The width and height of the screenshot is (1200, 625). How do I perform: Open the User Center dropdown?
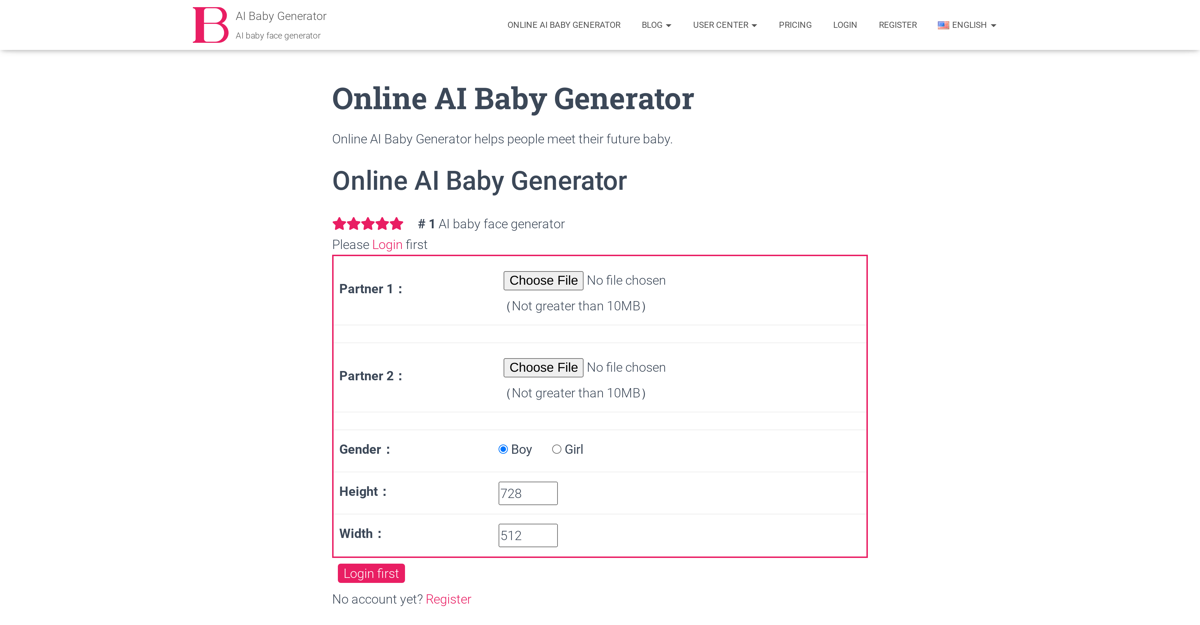724,25
